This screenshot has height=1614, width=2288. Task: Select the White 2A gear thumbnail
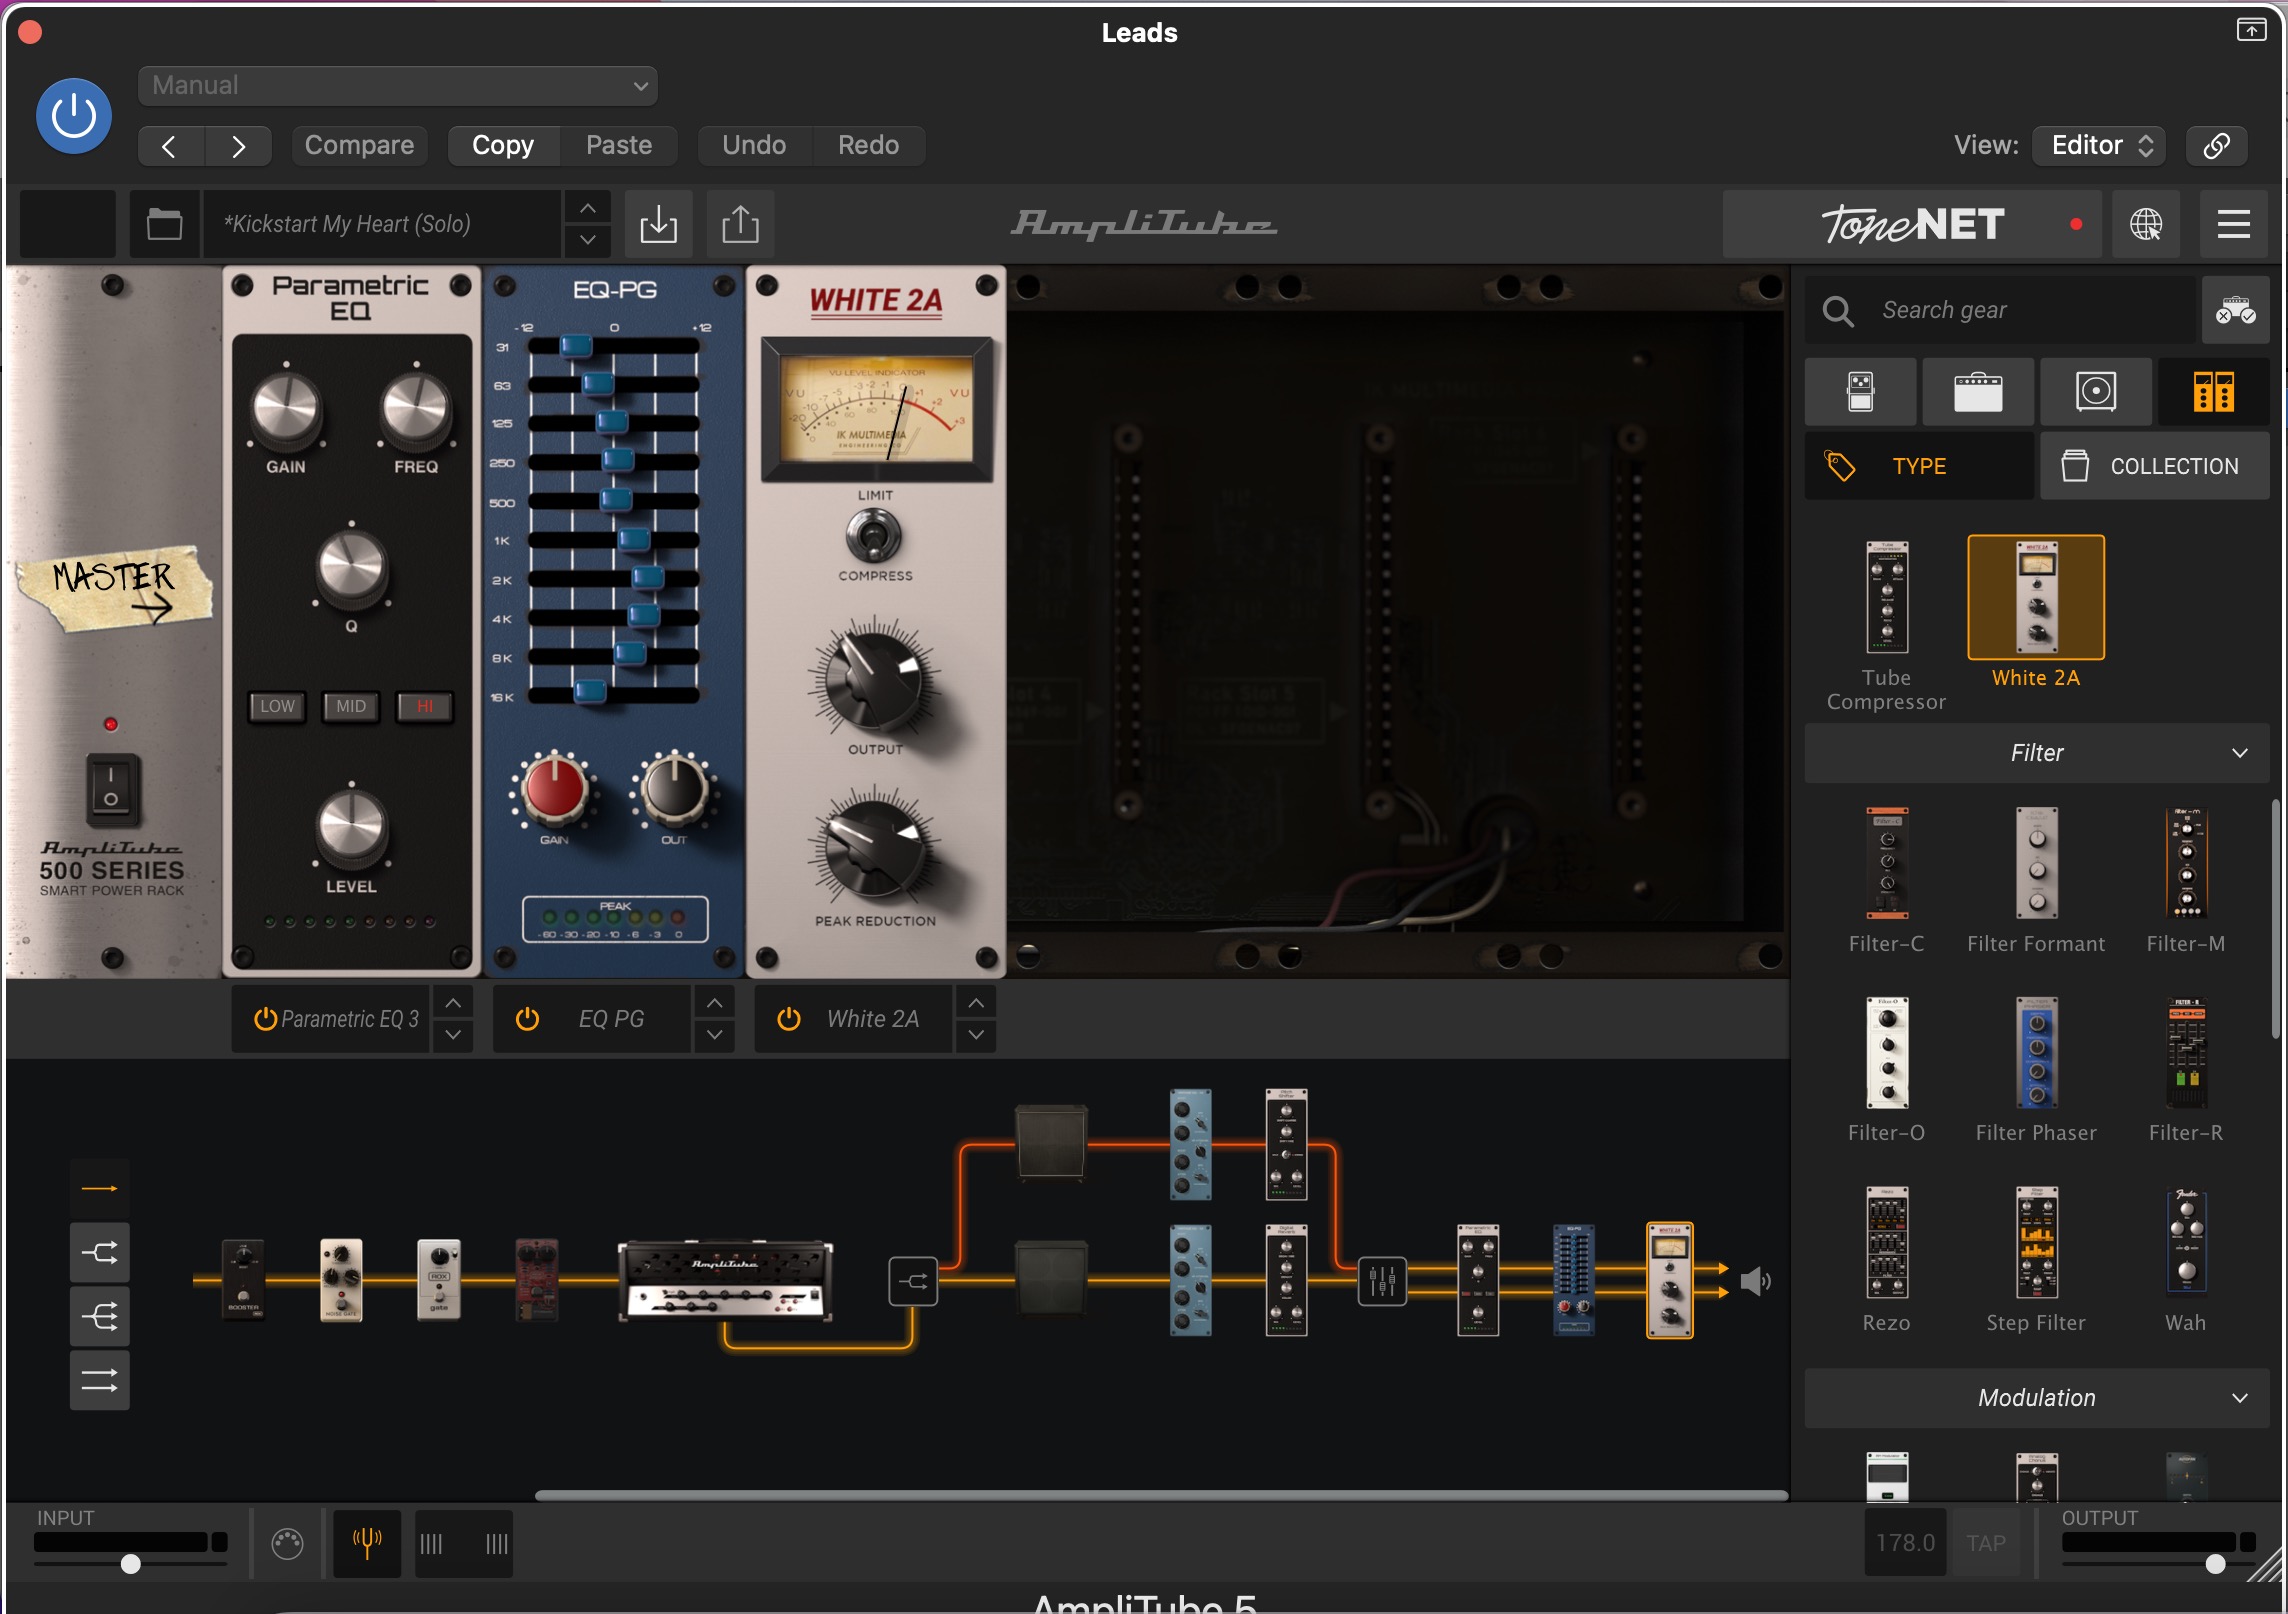point(2036,598)
